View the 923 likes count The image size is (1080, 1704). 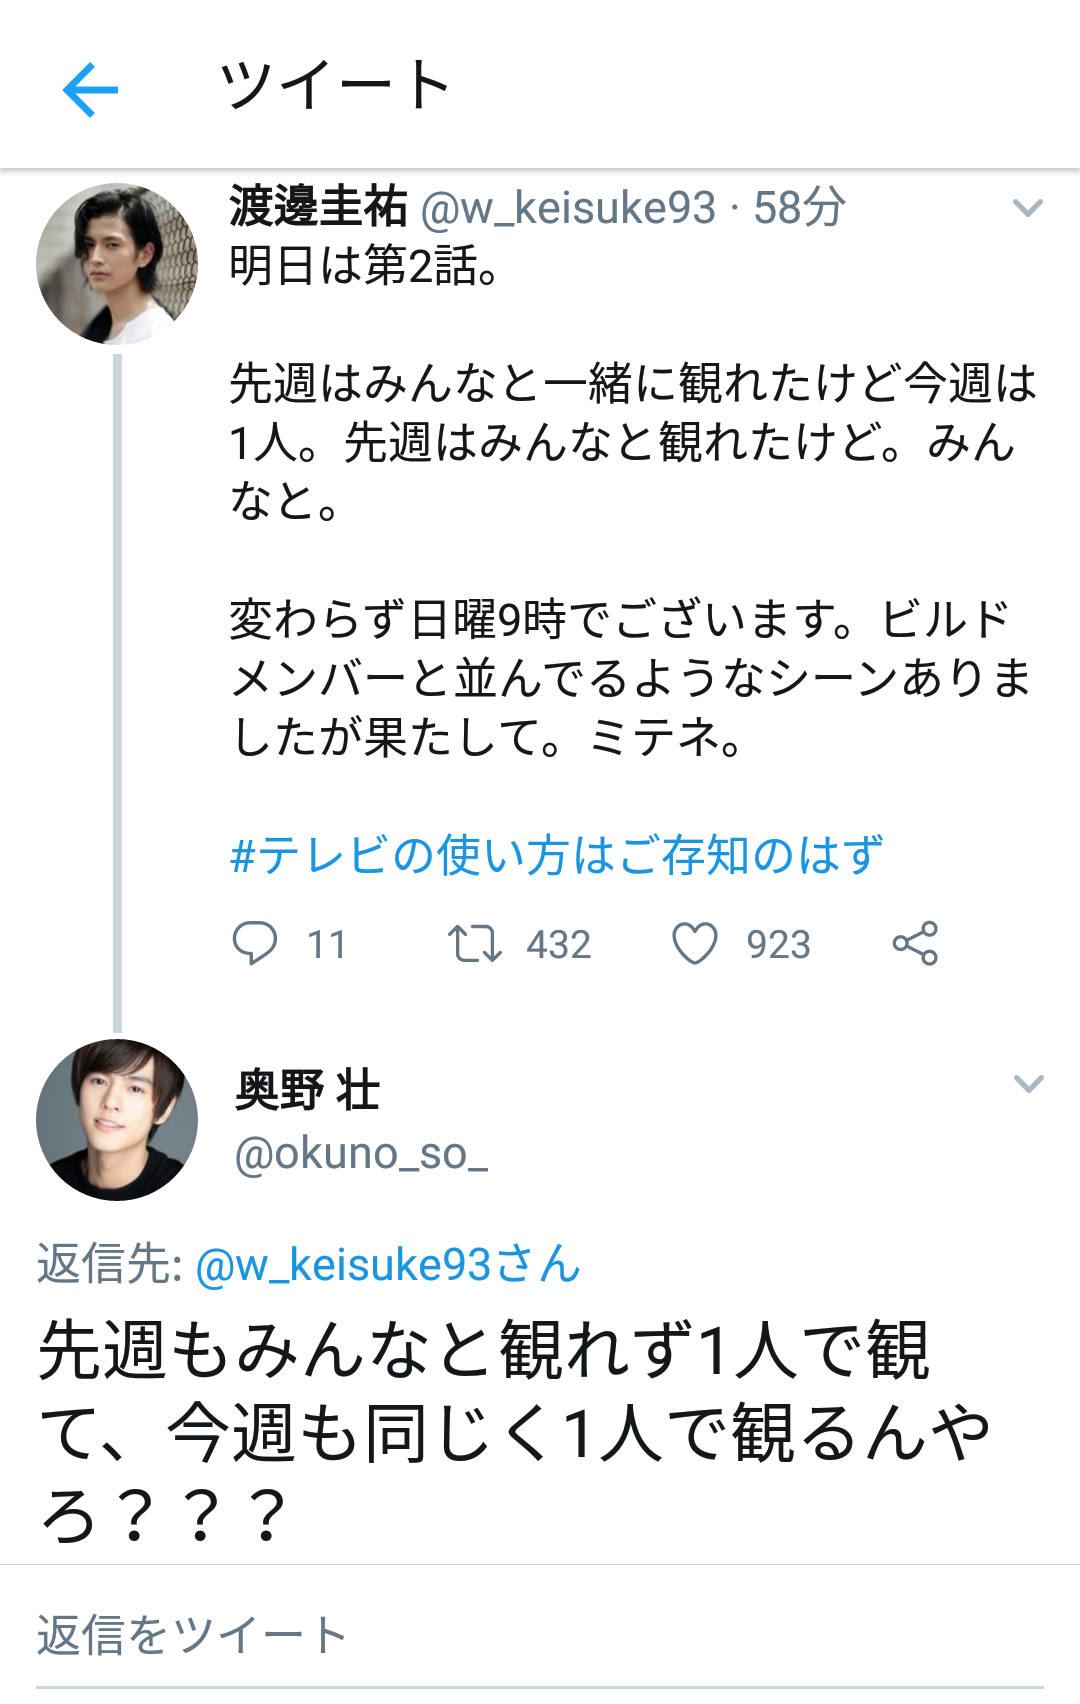(778, 944)
